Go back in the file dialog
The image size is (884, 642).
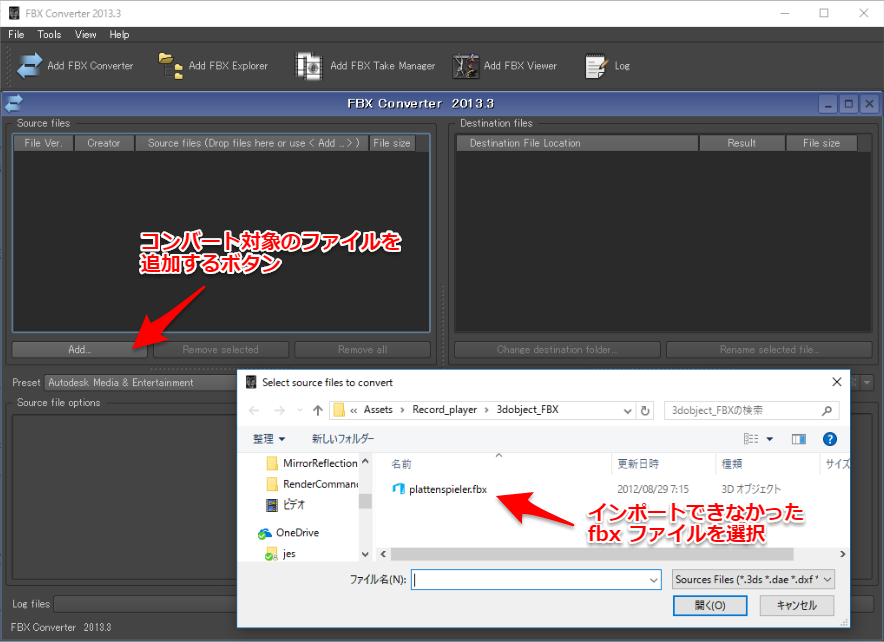tap(254, 410)
